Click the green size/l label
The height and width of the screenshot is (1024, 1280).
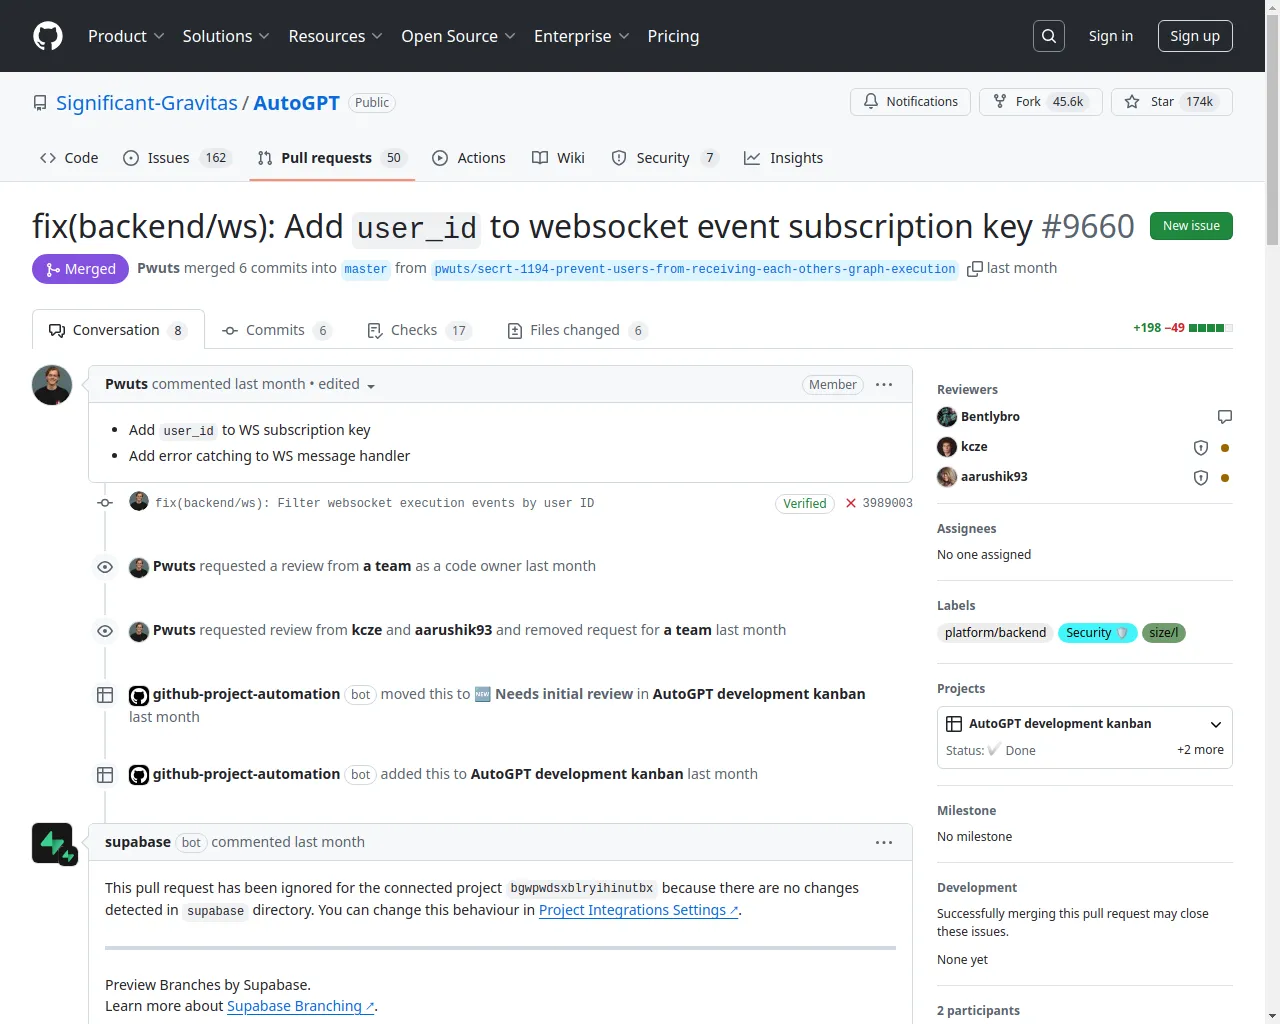1164,633
